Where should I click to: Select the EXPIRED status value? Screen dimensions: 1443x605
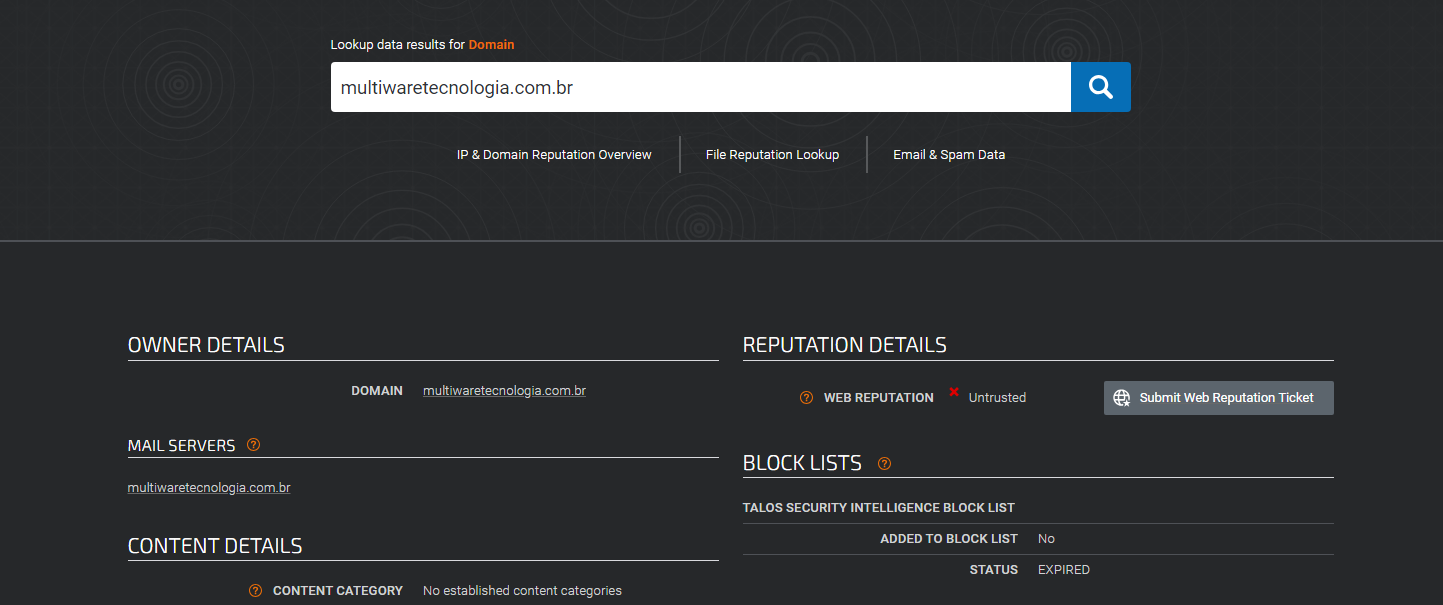pos(1064,570)
